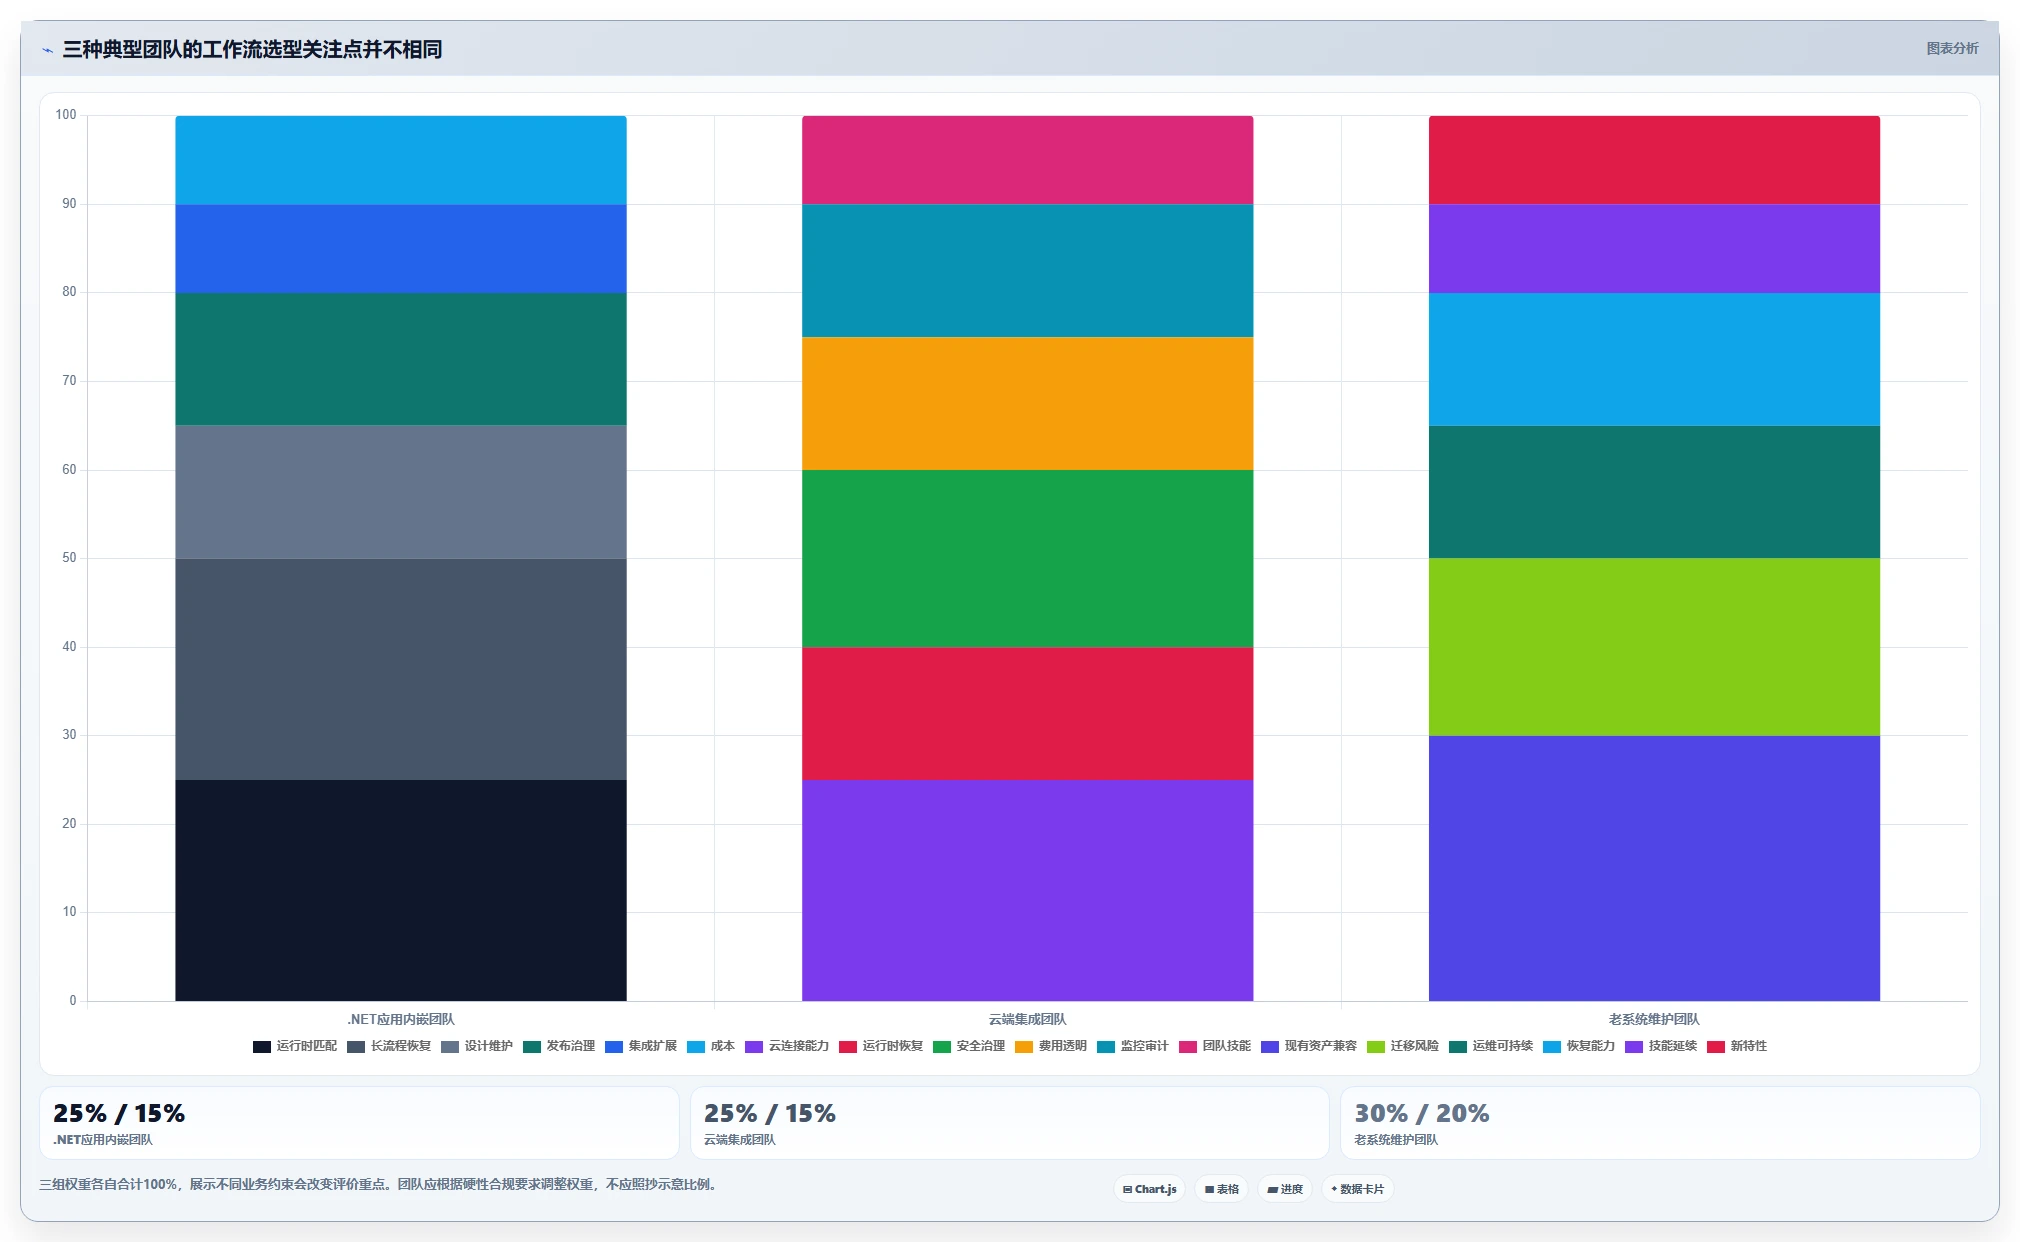Hide the 运行时恢复 dataset via legend
This screenshot has height=1242, width=2020.
881,1046
